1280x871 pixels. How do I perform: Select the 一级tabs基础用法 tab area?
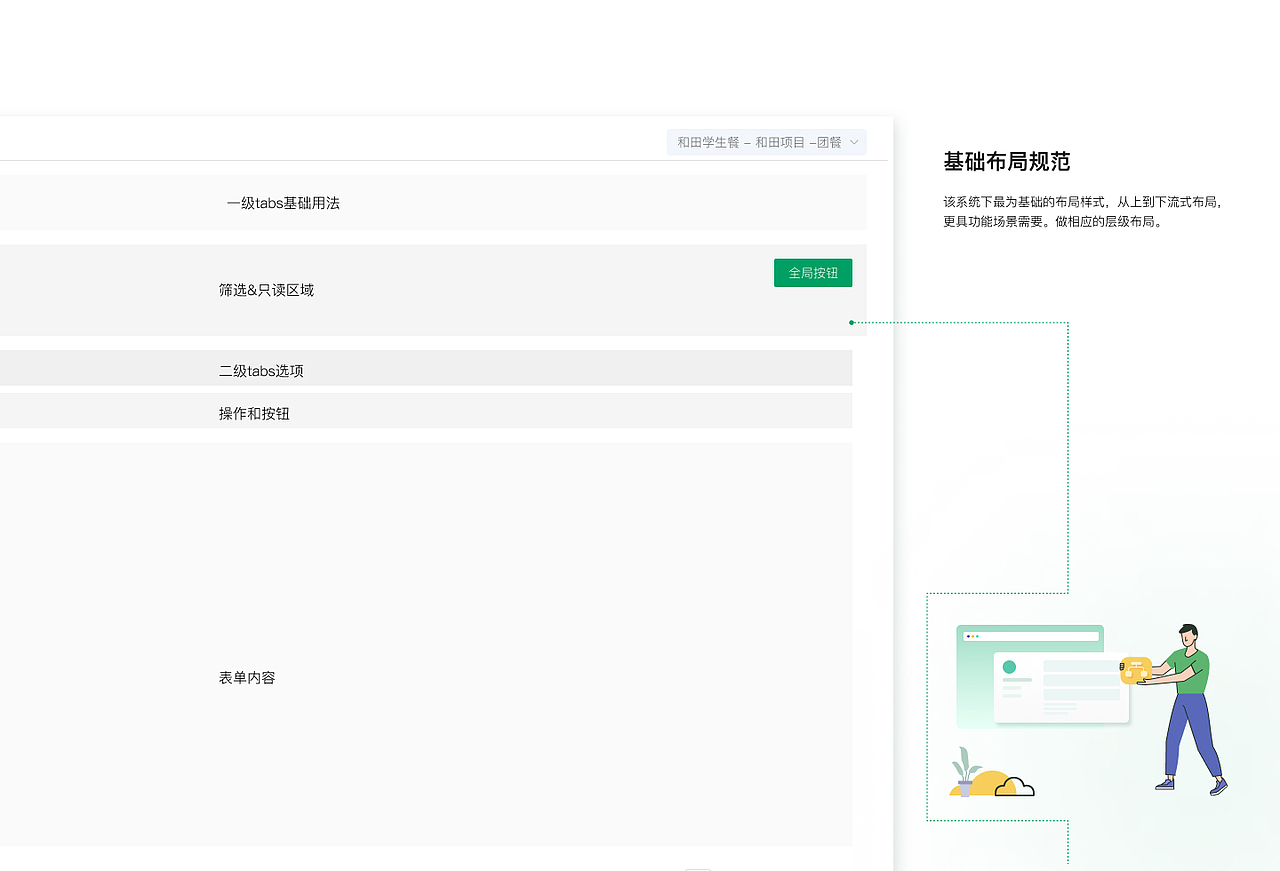click(x=284, y=202)
